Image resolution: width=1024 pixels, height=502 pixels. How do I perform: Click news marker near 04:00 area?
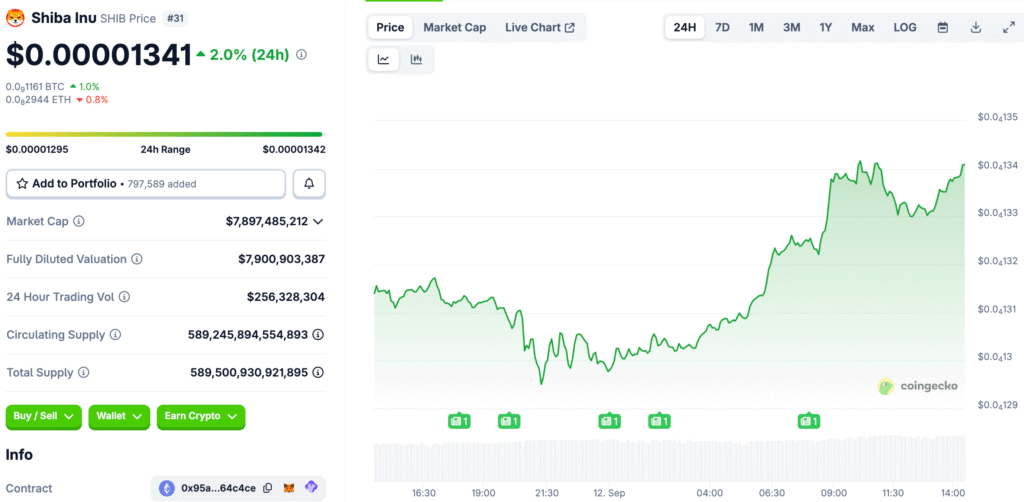coord(659,421)
